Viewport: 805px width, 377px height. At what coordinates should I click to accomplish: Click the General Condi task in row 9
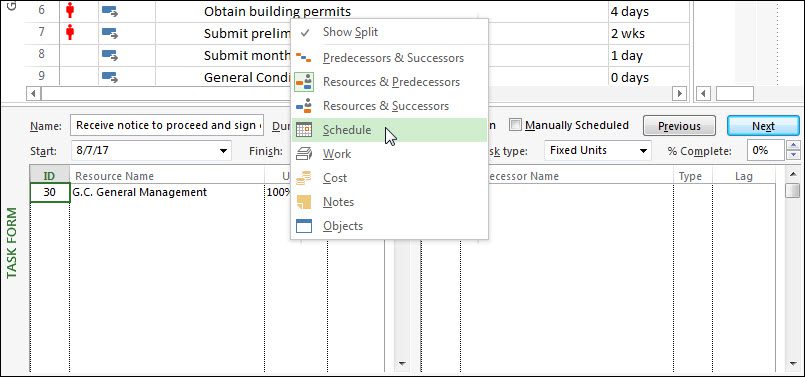click(247, 78)
